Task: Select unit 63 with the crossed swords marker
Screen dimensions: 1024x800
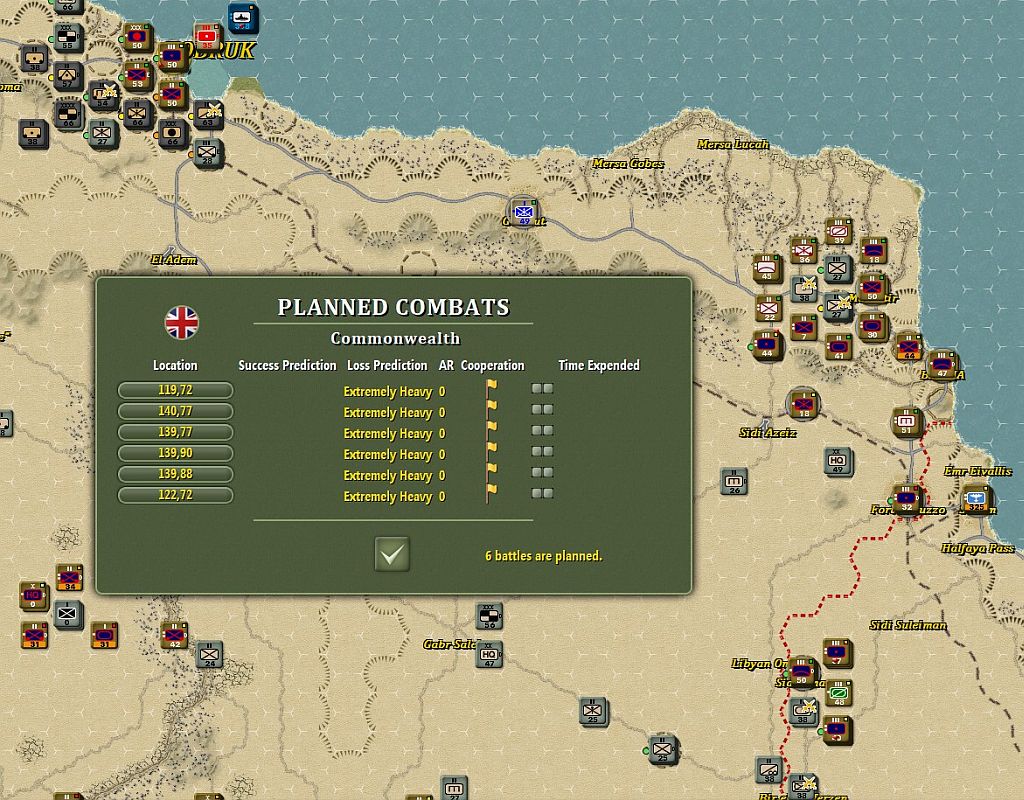Action: point(208,114)
